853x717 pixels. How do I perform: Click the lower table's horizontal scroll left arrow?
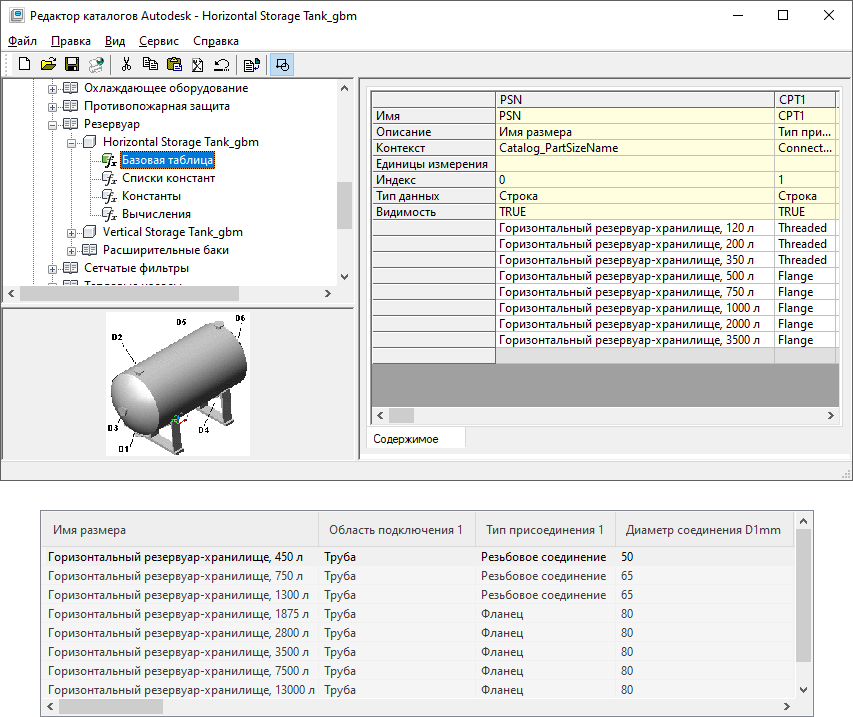coord(50,707)
